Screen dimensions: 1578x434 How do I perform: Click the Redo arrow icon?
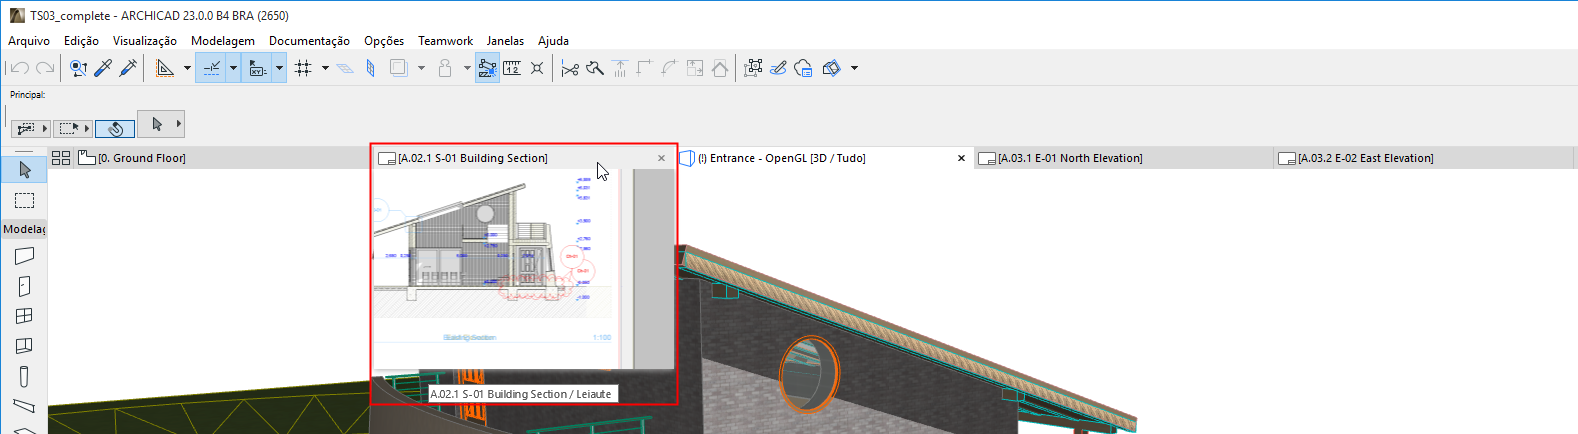(45, 68)
